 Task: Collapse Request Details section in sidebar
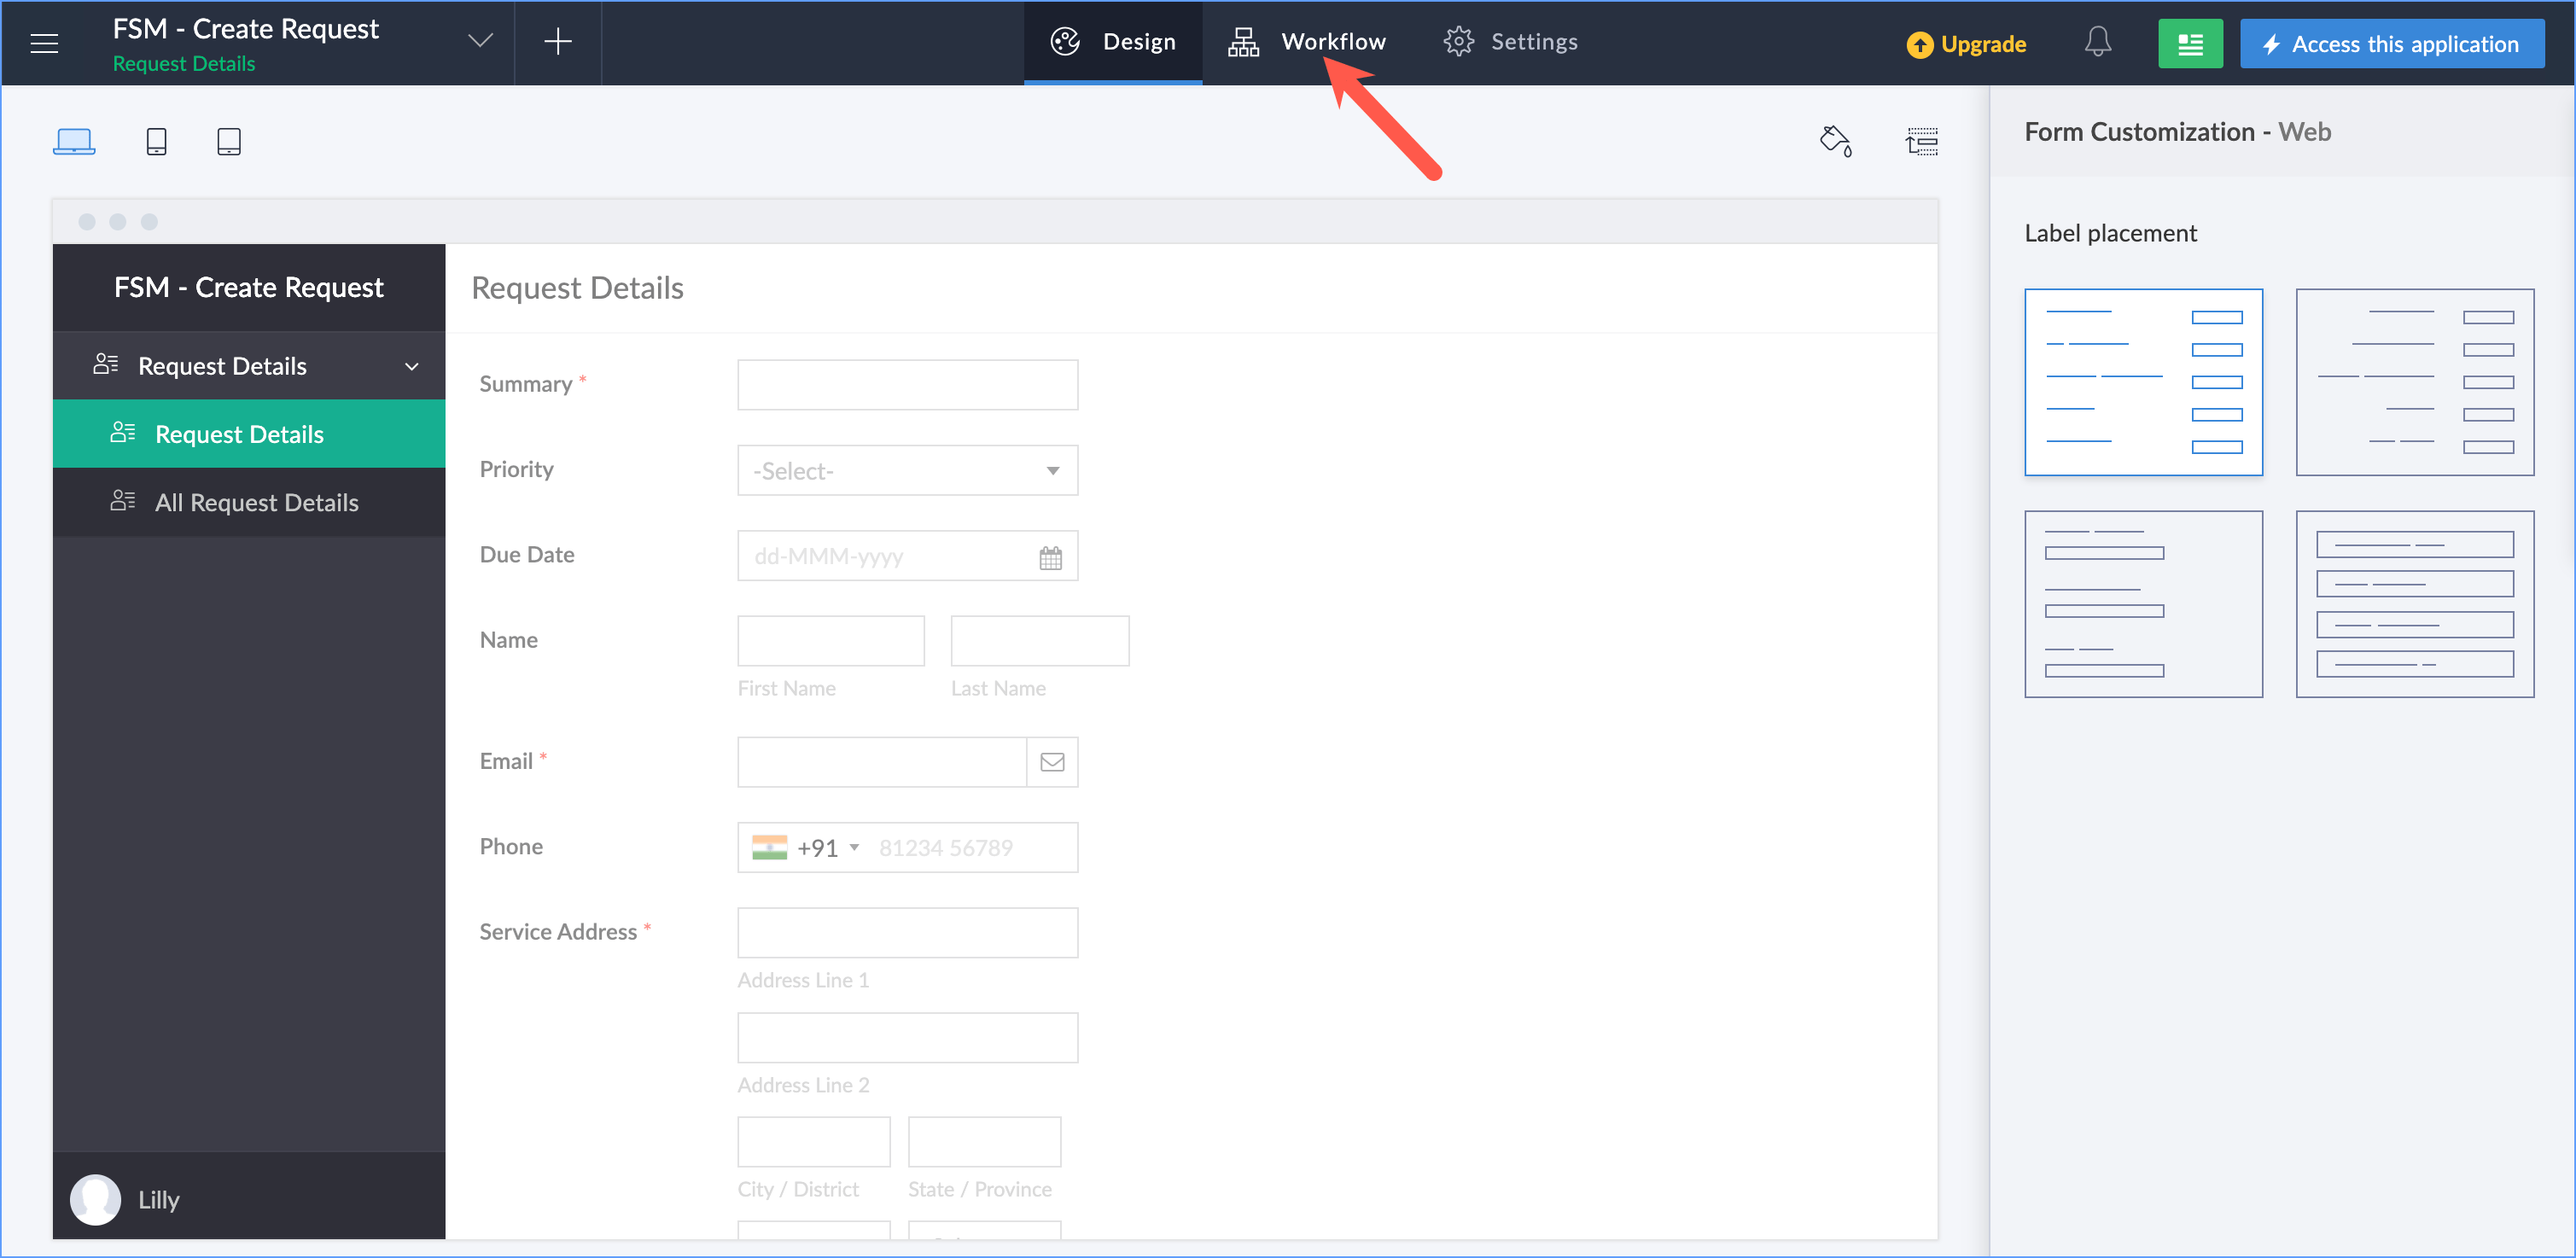[x=411, y=367]
